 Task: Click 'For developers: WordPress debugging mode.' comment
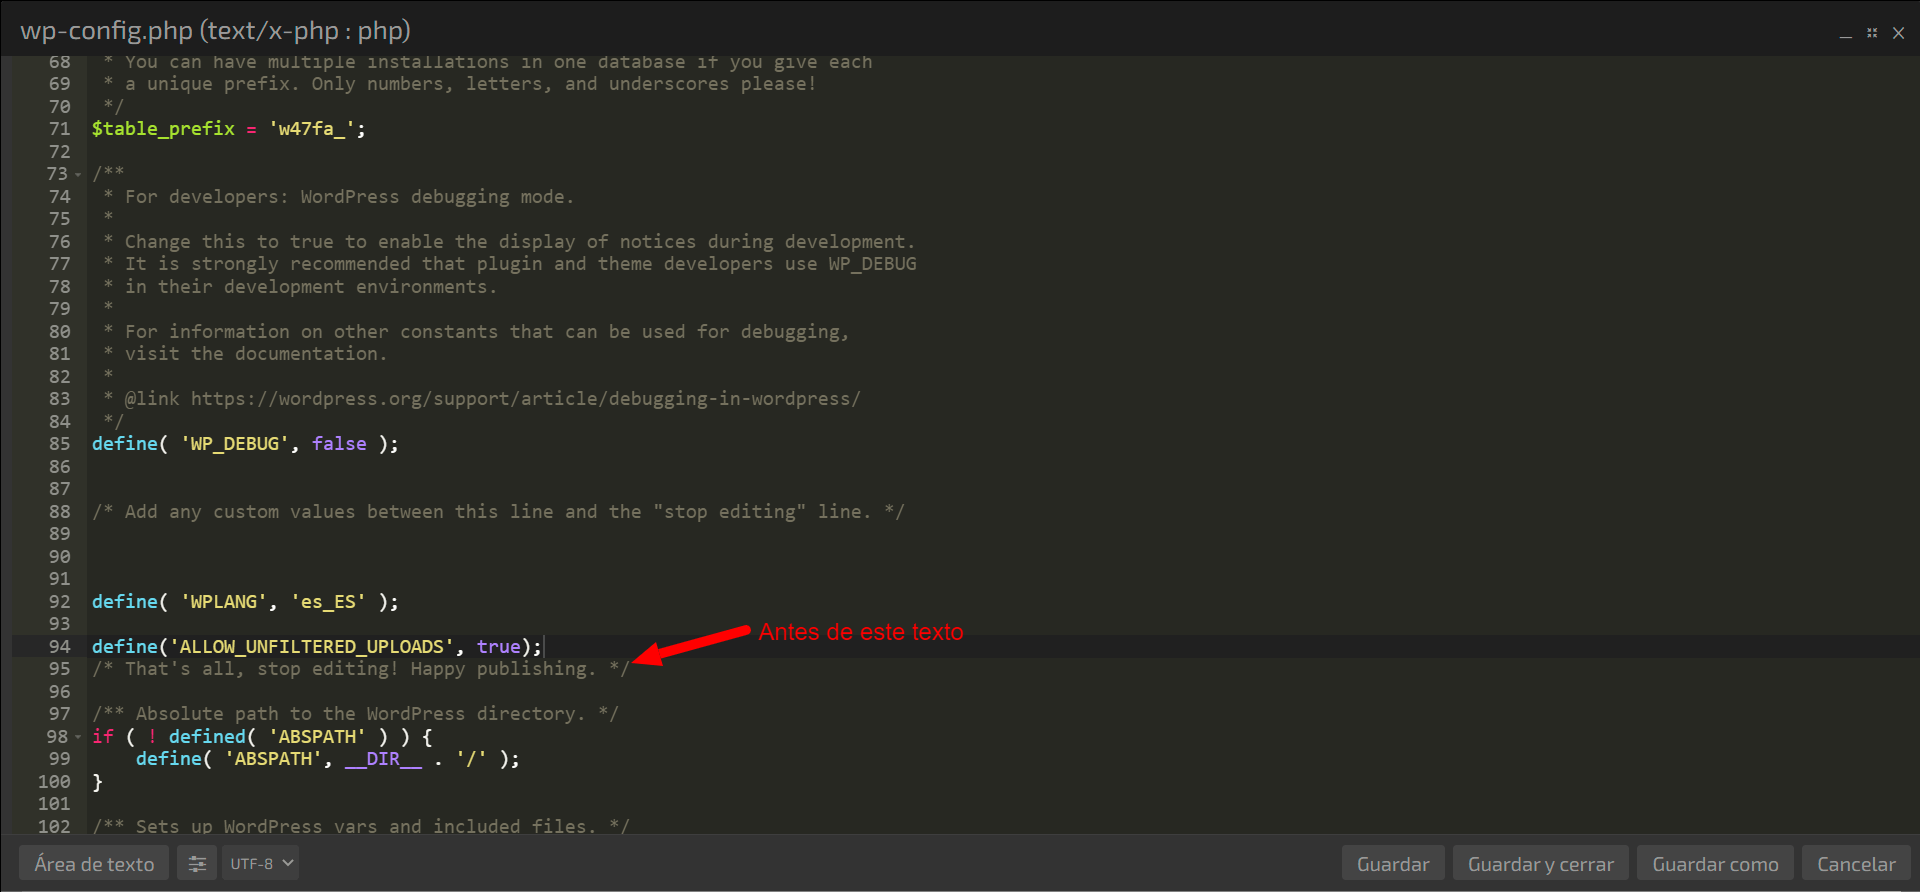click(349, 197)
